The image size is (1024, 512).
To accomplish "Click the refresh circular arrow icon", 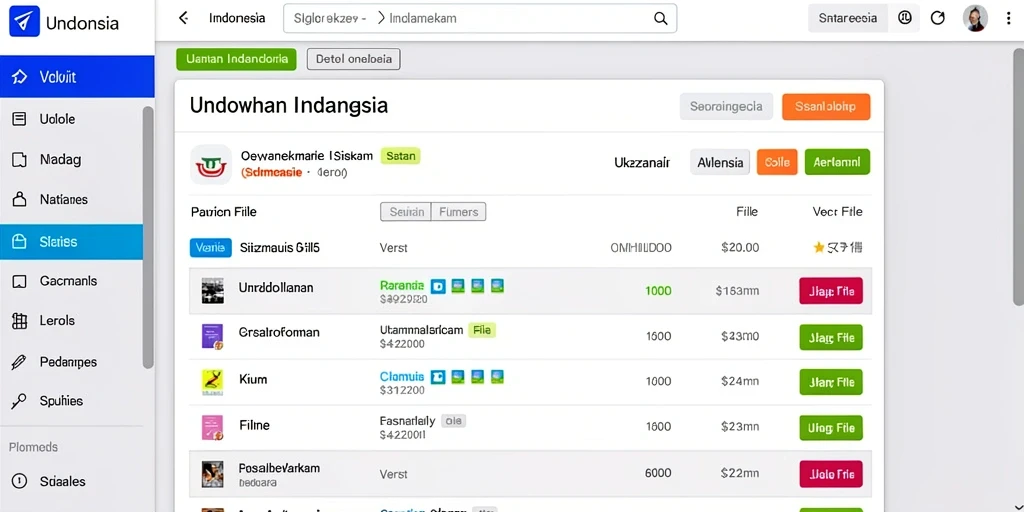I will (938, 18).
